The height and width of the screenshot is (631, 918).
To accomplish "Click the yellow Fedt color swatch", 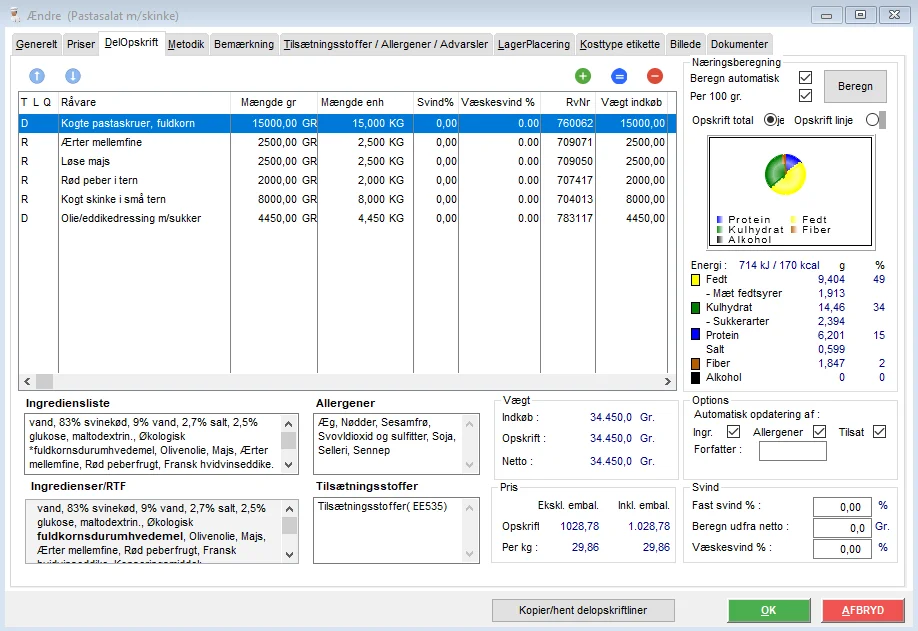I will click(697, 280).
